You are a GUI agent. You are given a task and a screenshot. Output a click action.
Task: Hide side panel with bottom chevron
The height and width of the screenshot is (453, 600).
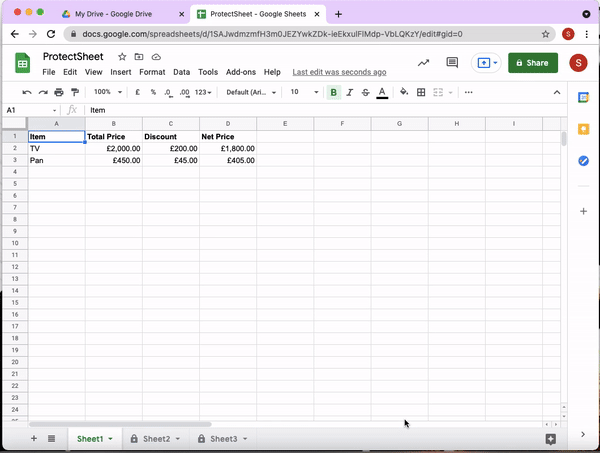click(583, 434)
